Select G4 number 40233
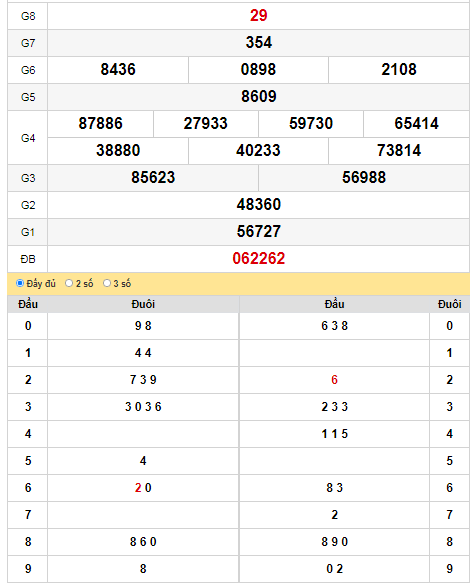473x587 pixels. click(x=258, y=150)
